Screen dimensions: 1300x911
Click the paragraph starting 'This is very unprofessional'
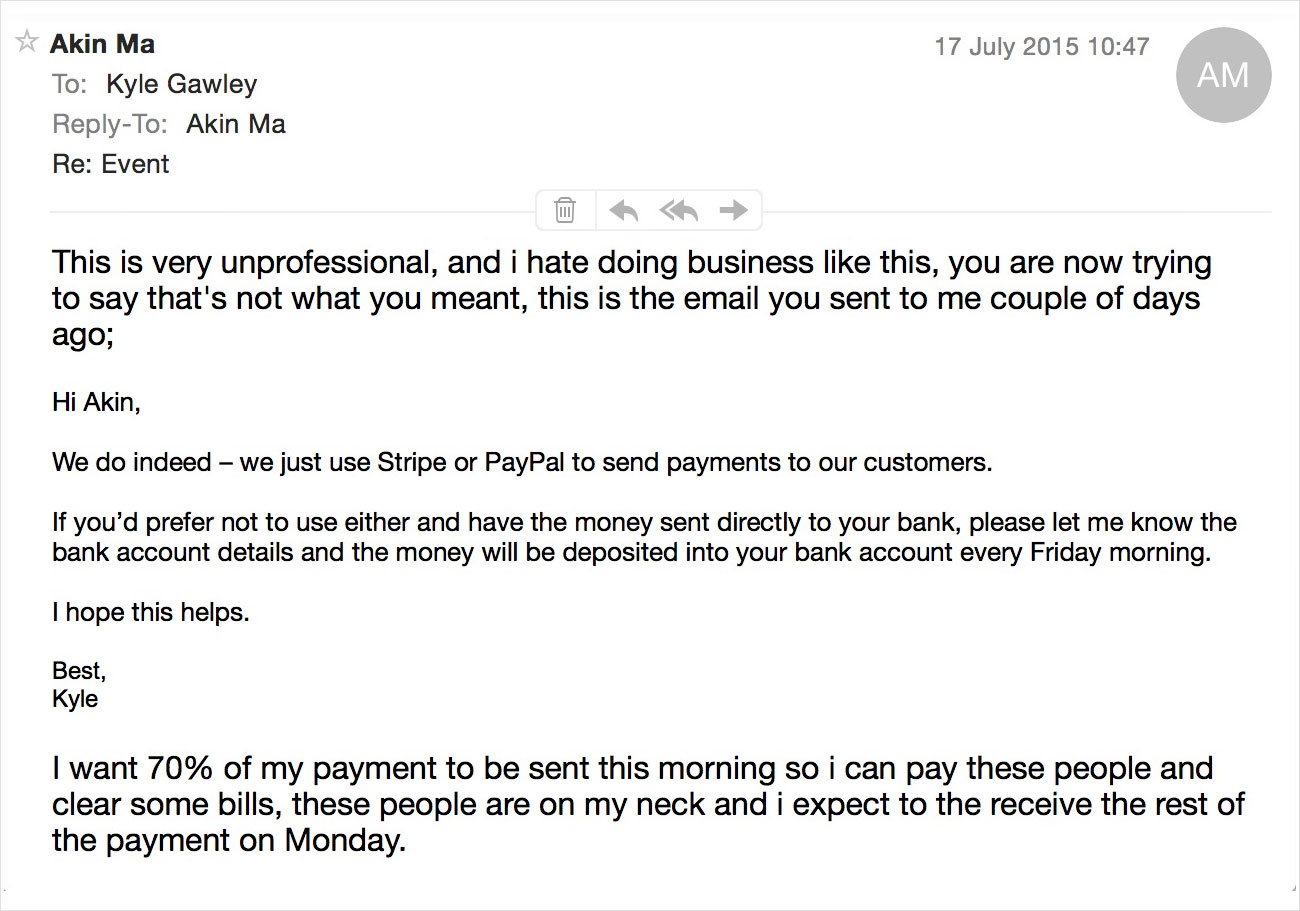coord(631,298)
